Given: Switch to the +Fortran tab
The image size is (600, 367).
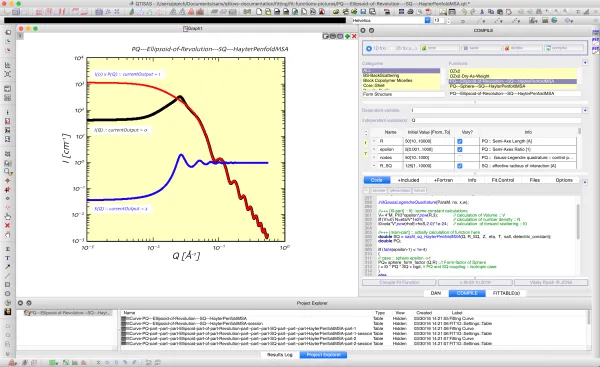Looking at the screenshot, I should (x=443, y=180).
